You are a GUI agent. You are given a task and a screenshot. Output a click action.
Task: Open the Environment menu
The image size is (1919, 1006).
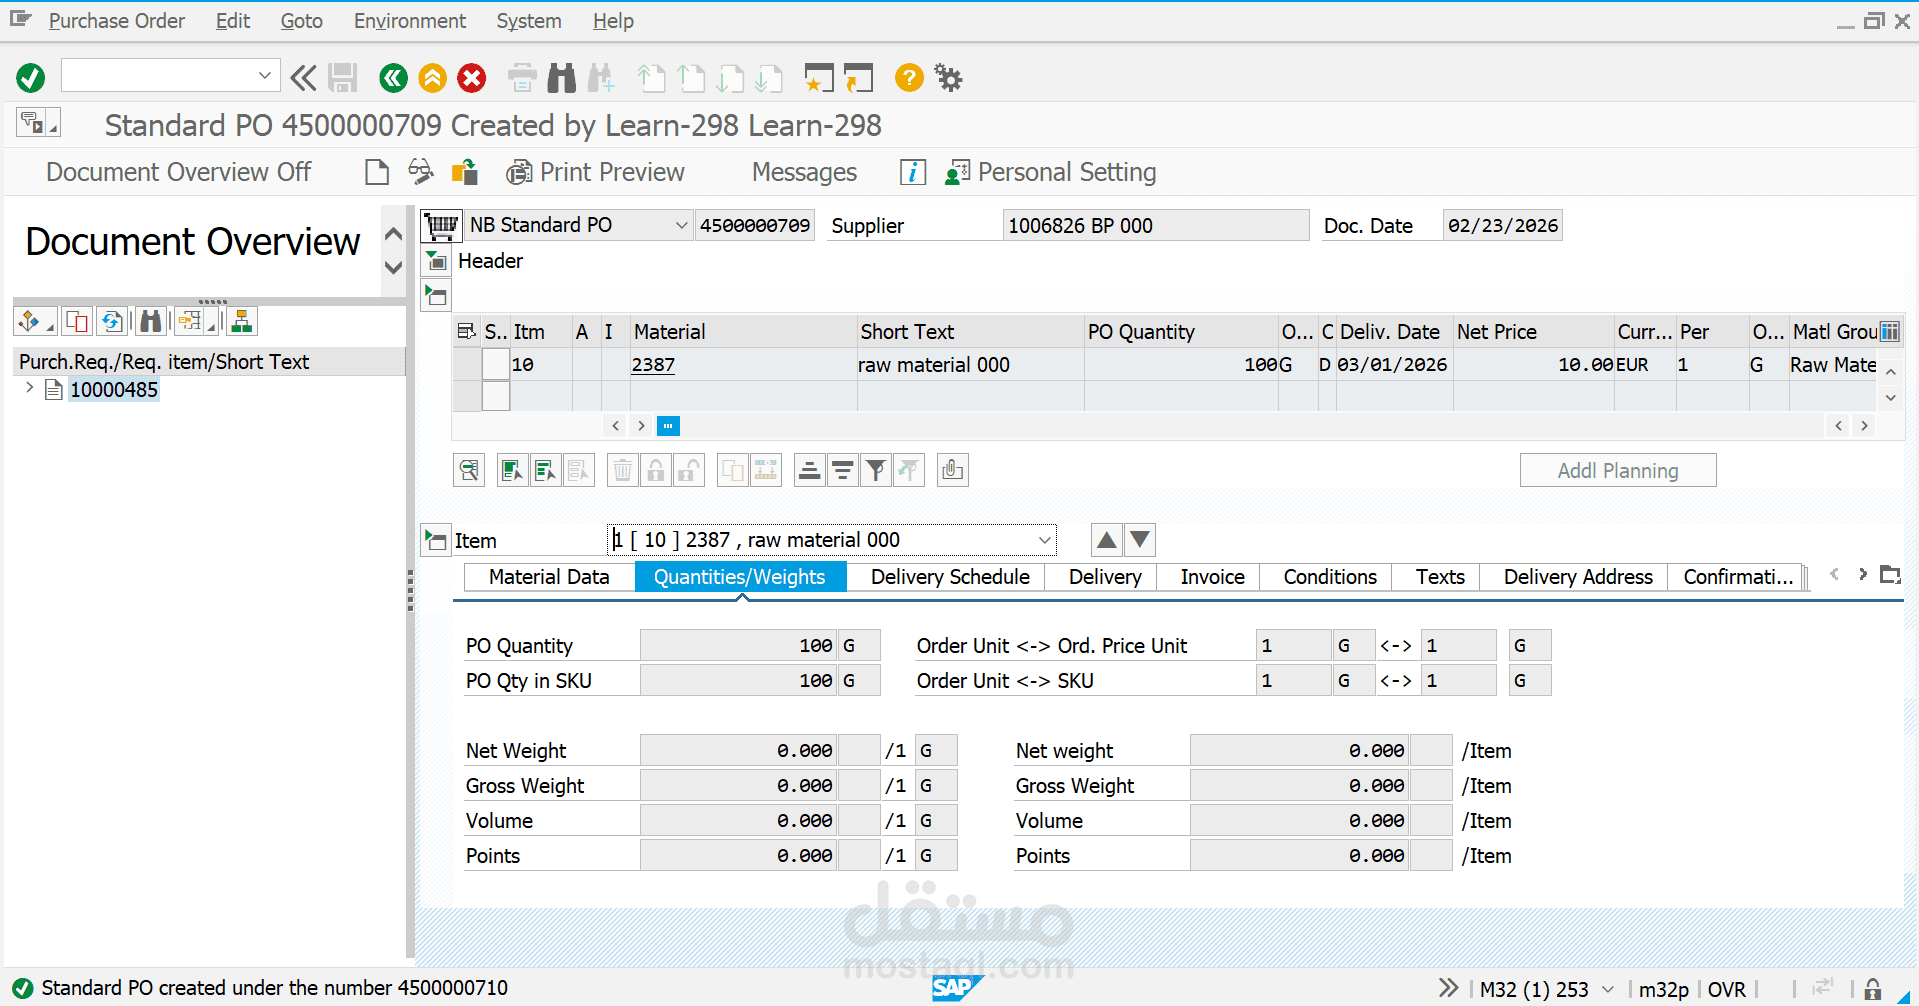[x=409, y=20]
